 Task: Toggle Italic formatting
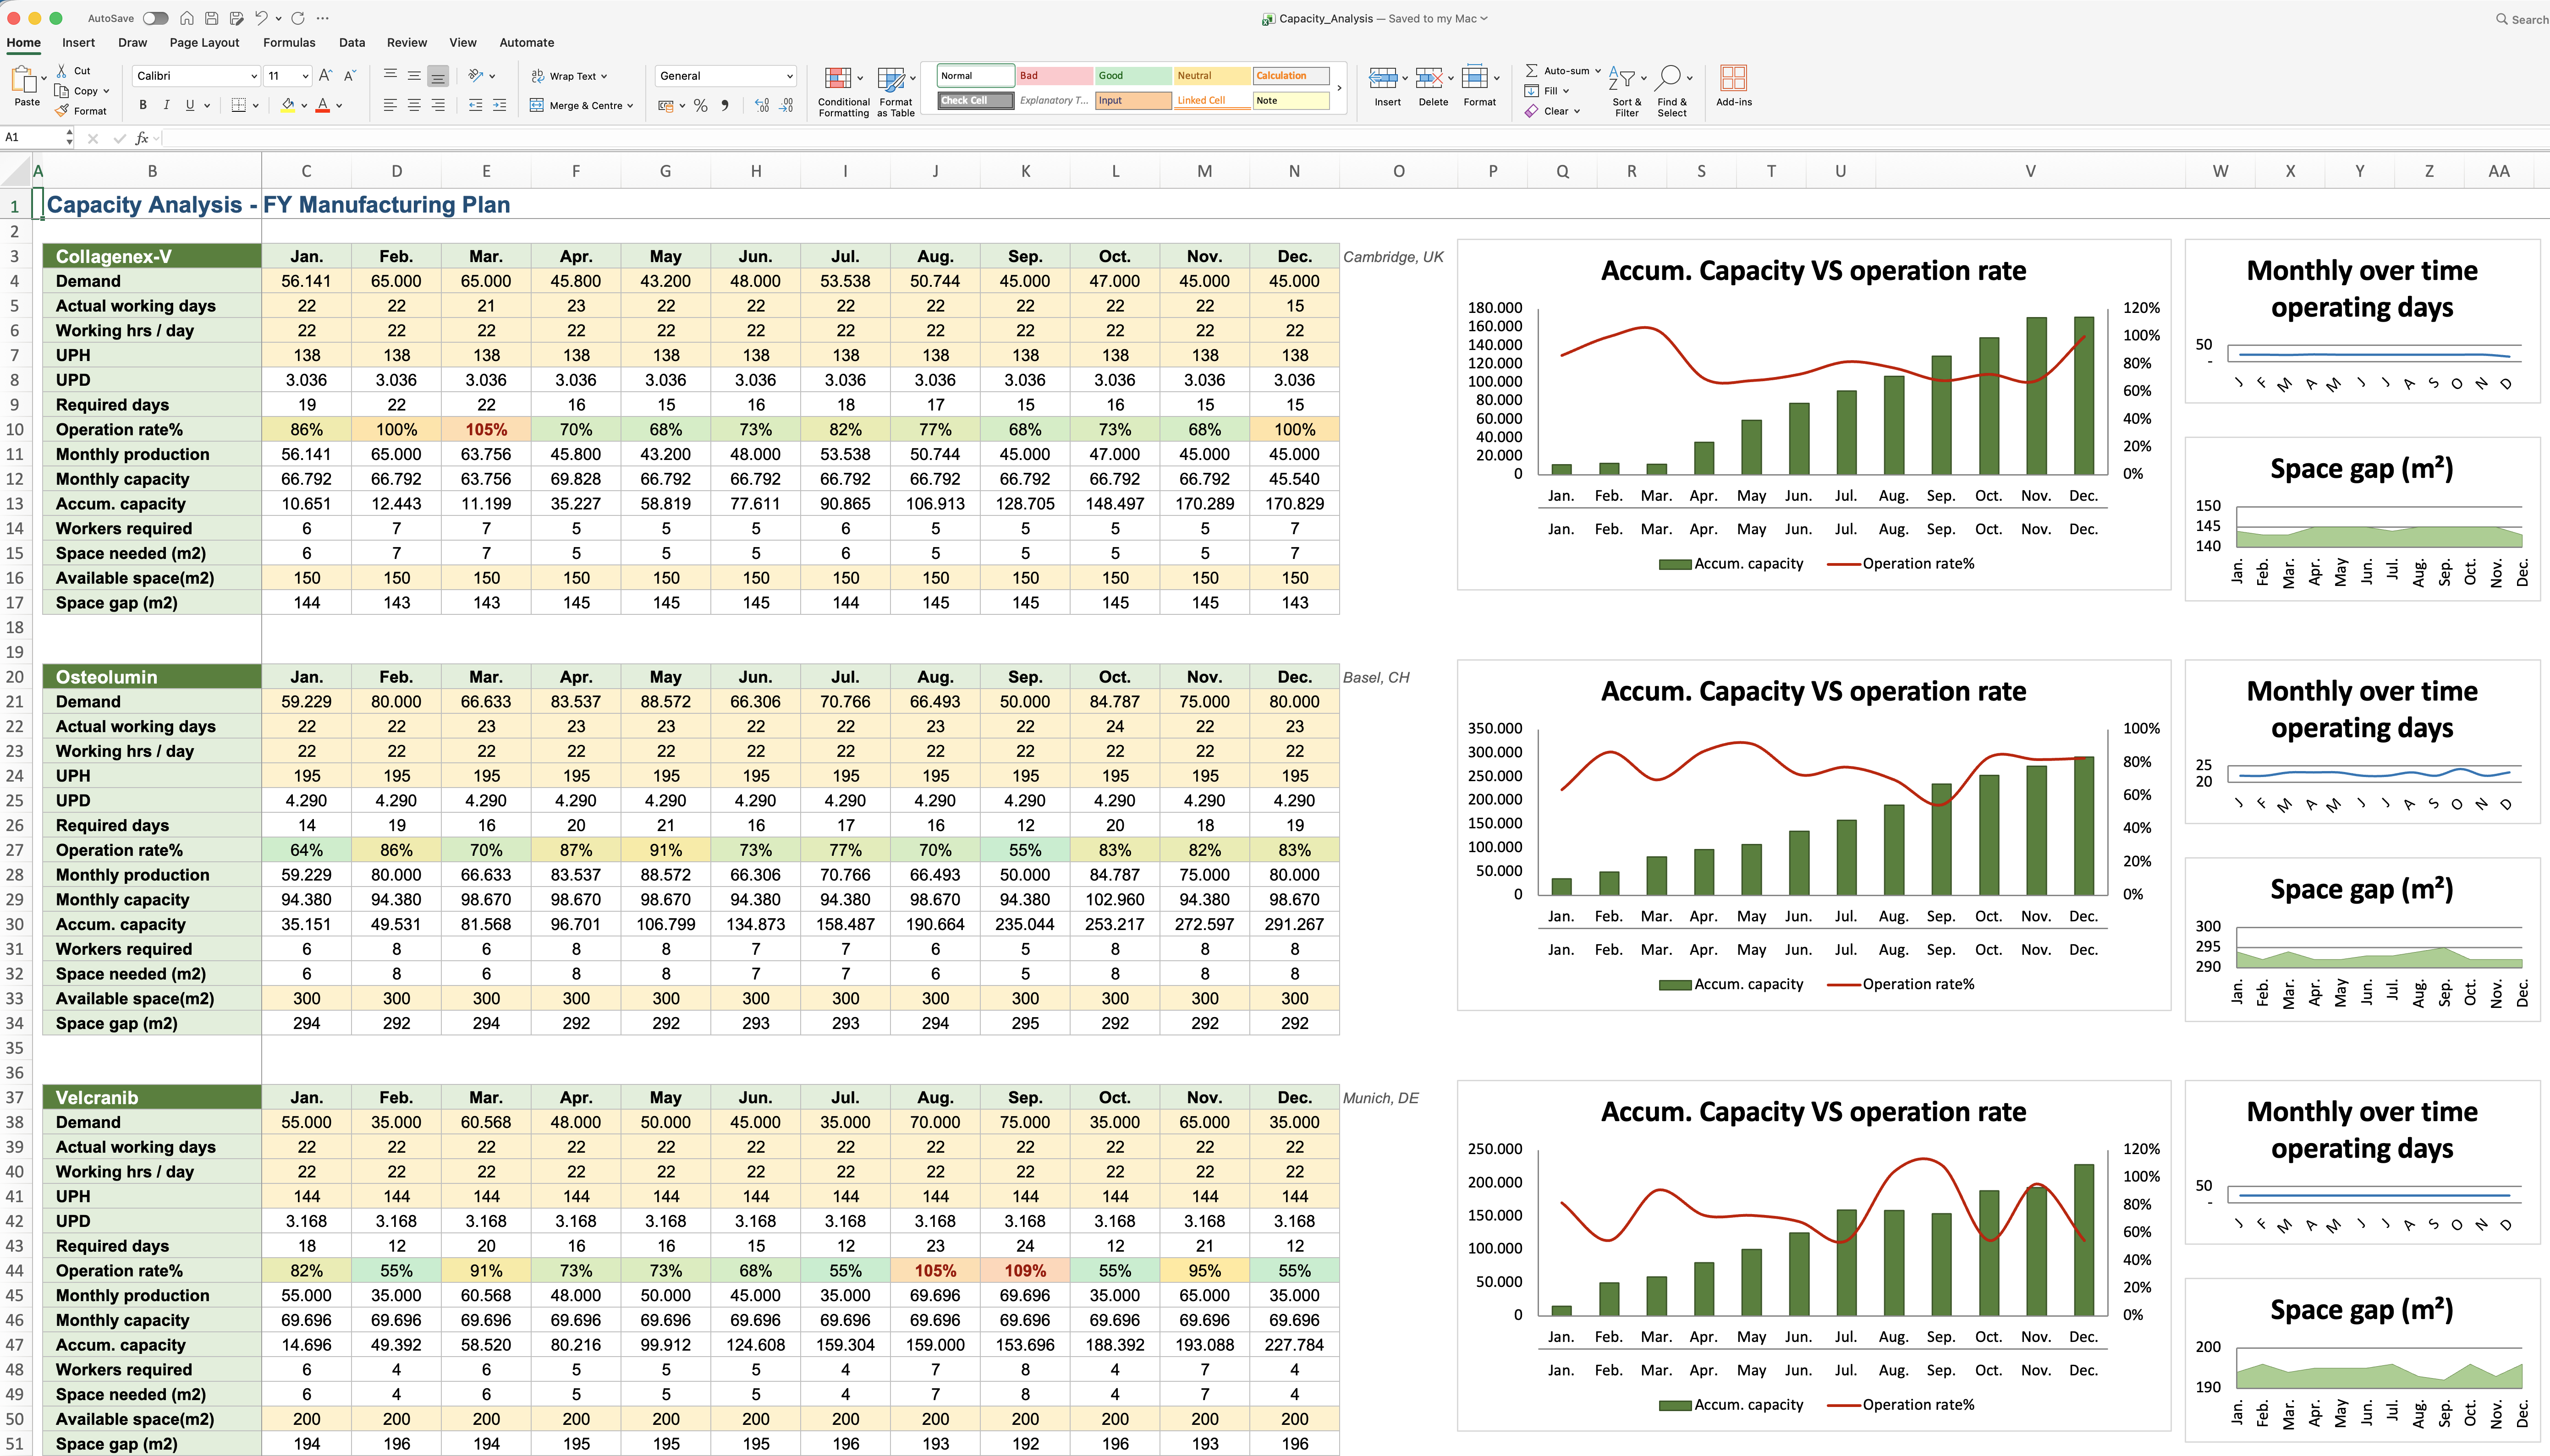(x=166, y=105)
